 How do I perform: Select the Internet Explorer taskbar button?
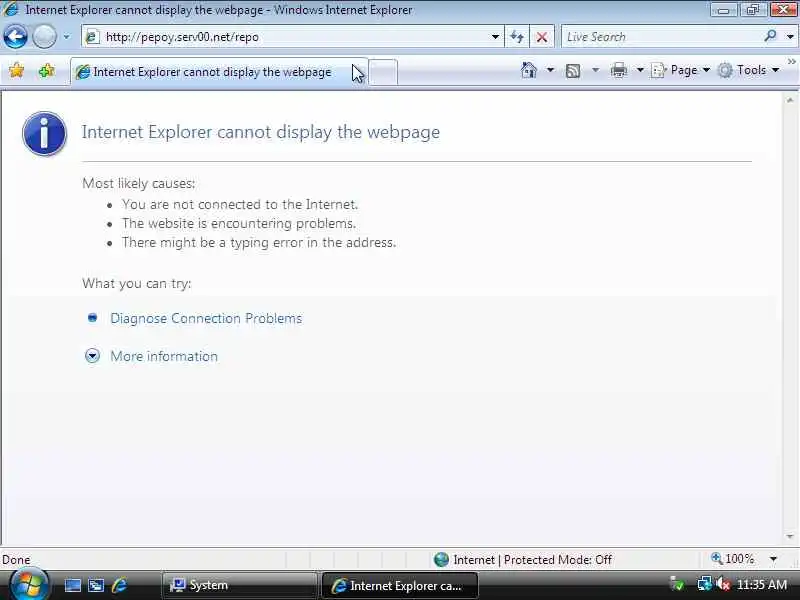(x=400, y=585)
